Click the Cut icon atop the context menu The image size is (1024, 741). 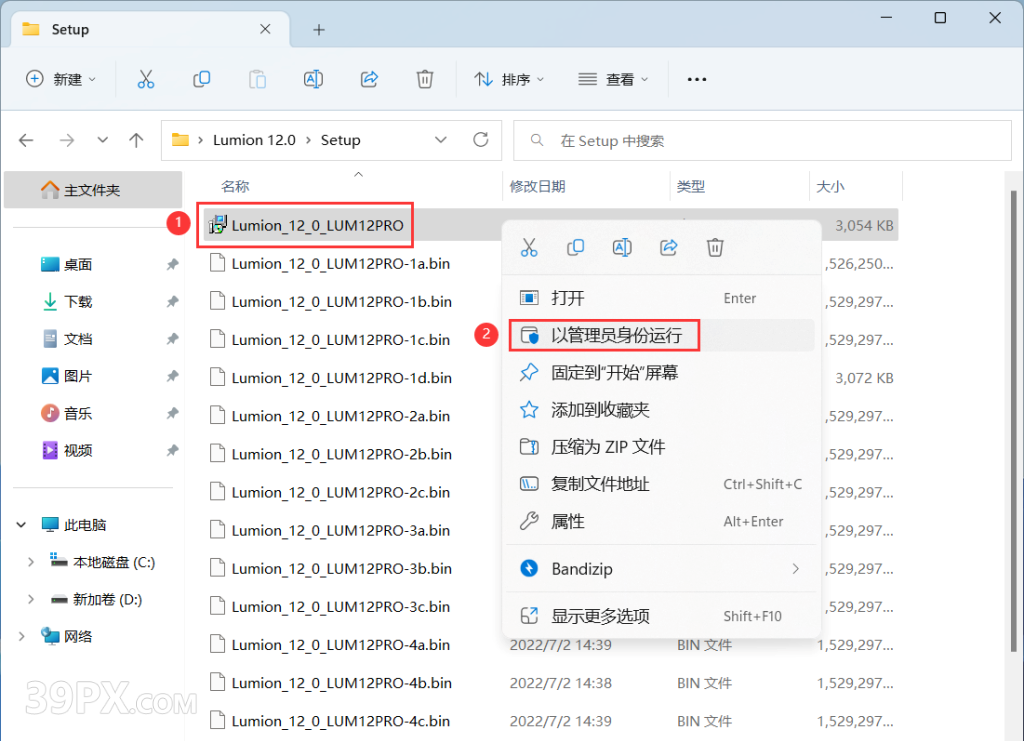tap(529, 247)
